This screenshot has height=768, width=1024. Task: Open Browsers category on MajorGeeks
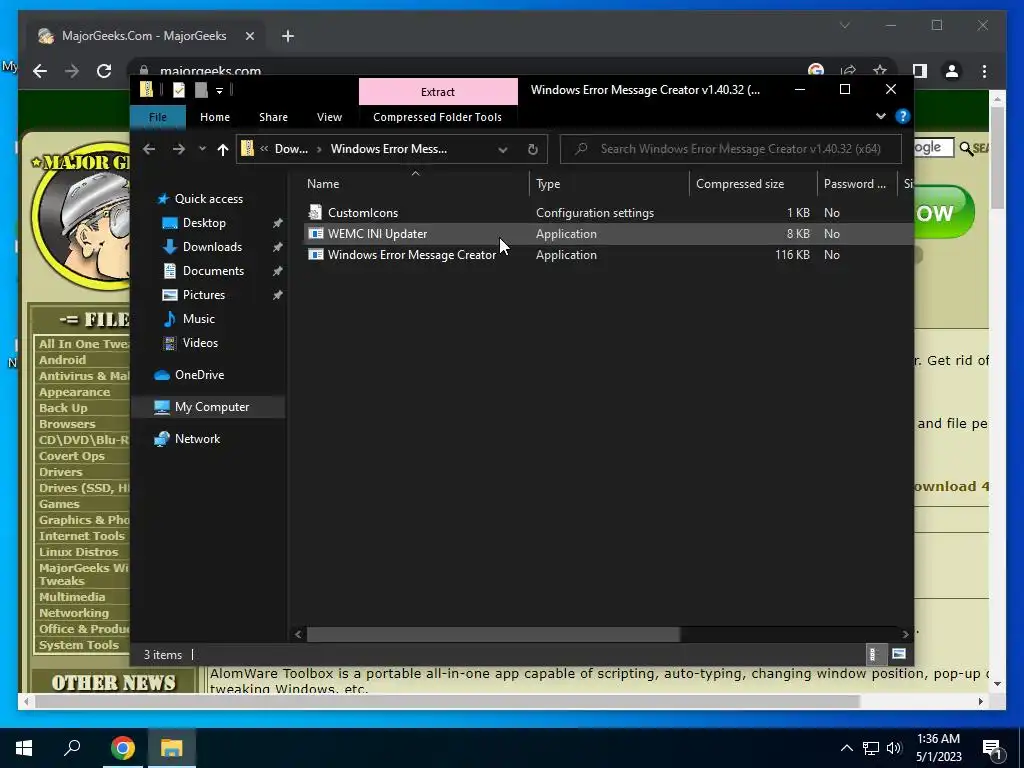tap(67, 424)
